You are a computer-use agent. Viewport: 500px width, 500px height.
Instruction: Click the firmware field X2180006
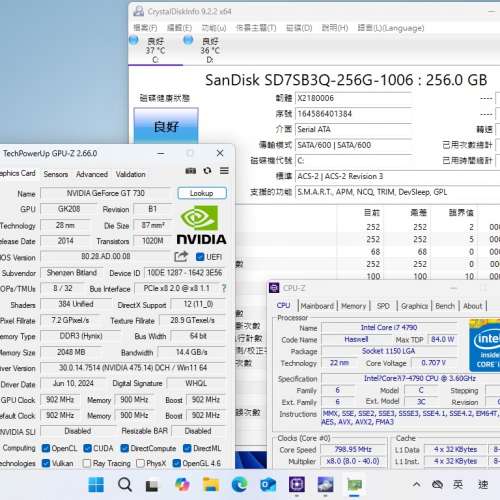(353, 98)
